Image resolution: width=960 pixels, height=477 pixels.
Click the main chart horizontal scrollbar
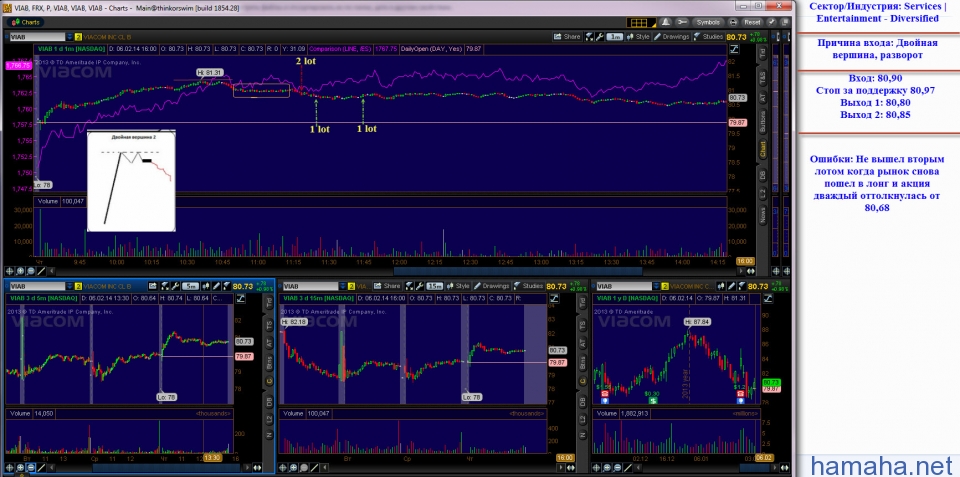(x=517, y=271)
